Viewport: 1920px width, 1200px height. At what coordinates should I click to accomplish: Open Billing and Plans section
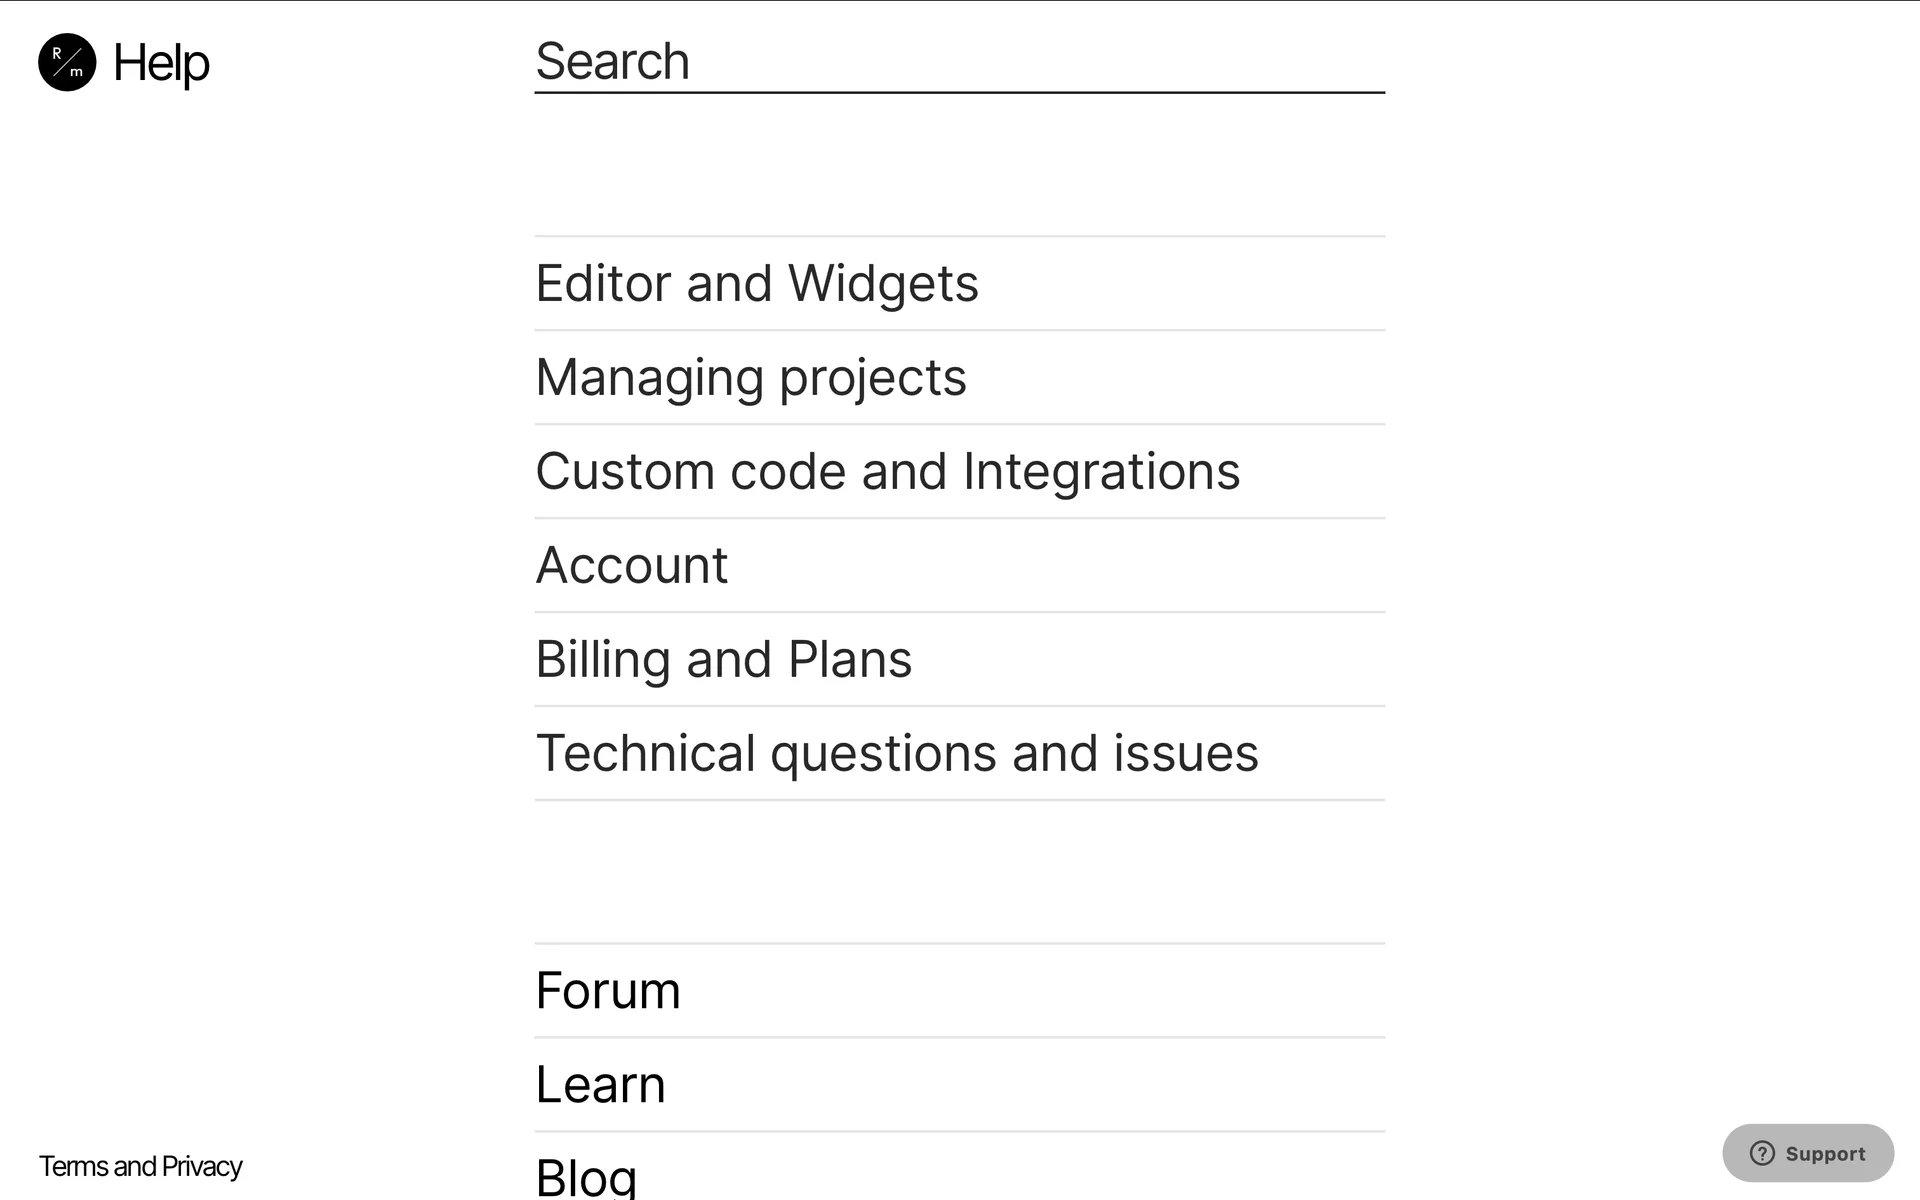pyautogui.click(x=723, y=659)
